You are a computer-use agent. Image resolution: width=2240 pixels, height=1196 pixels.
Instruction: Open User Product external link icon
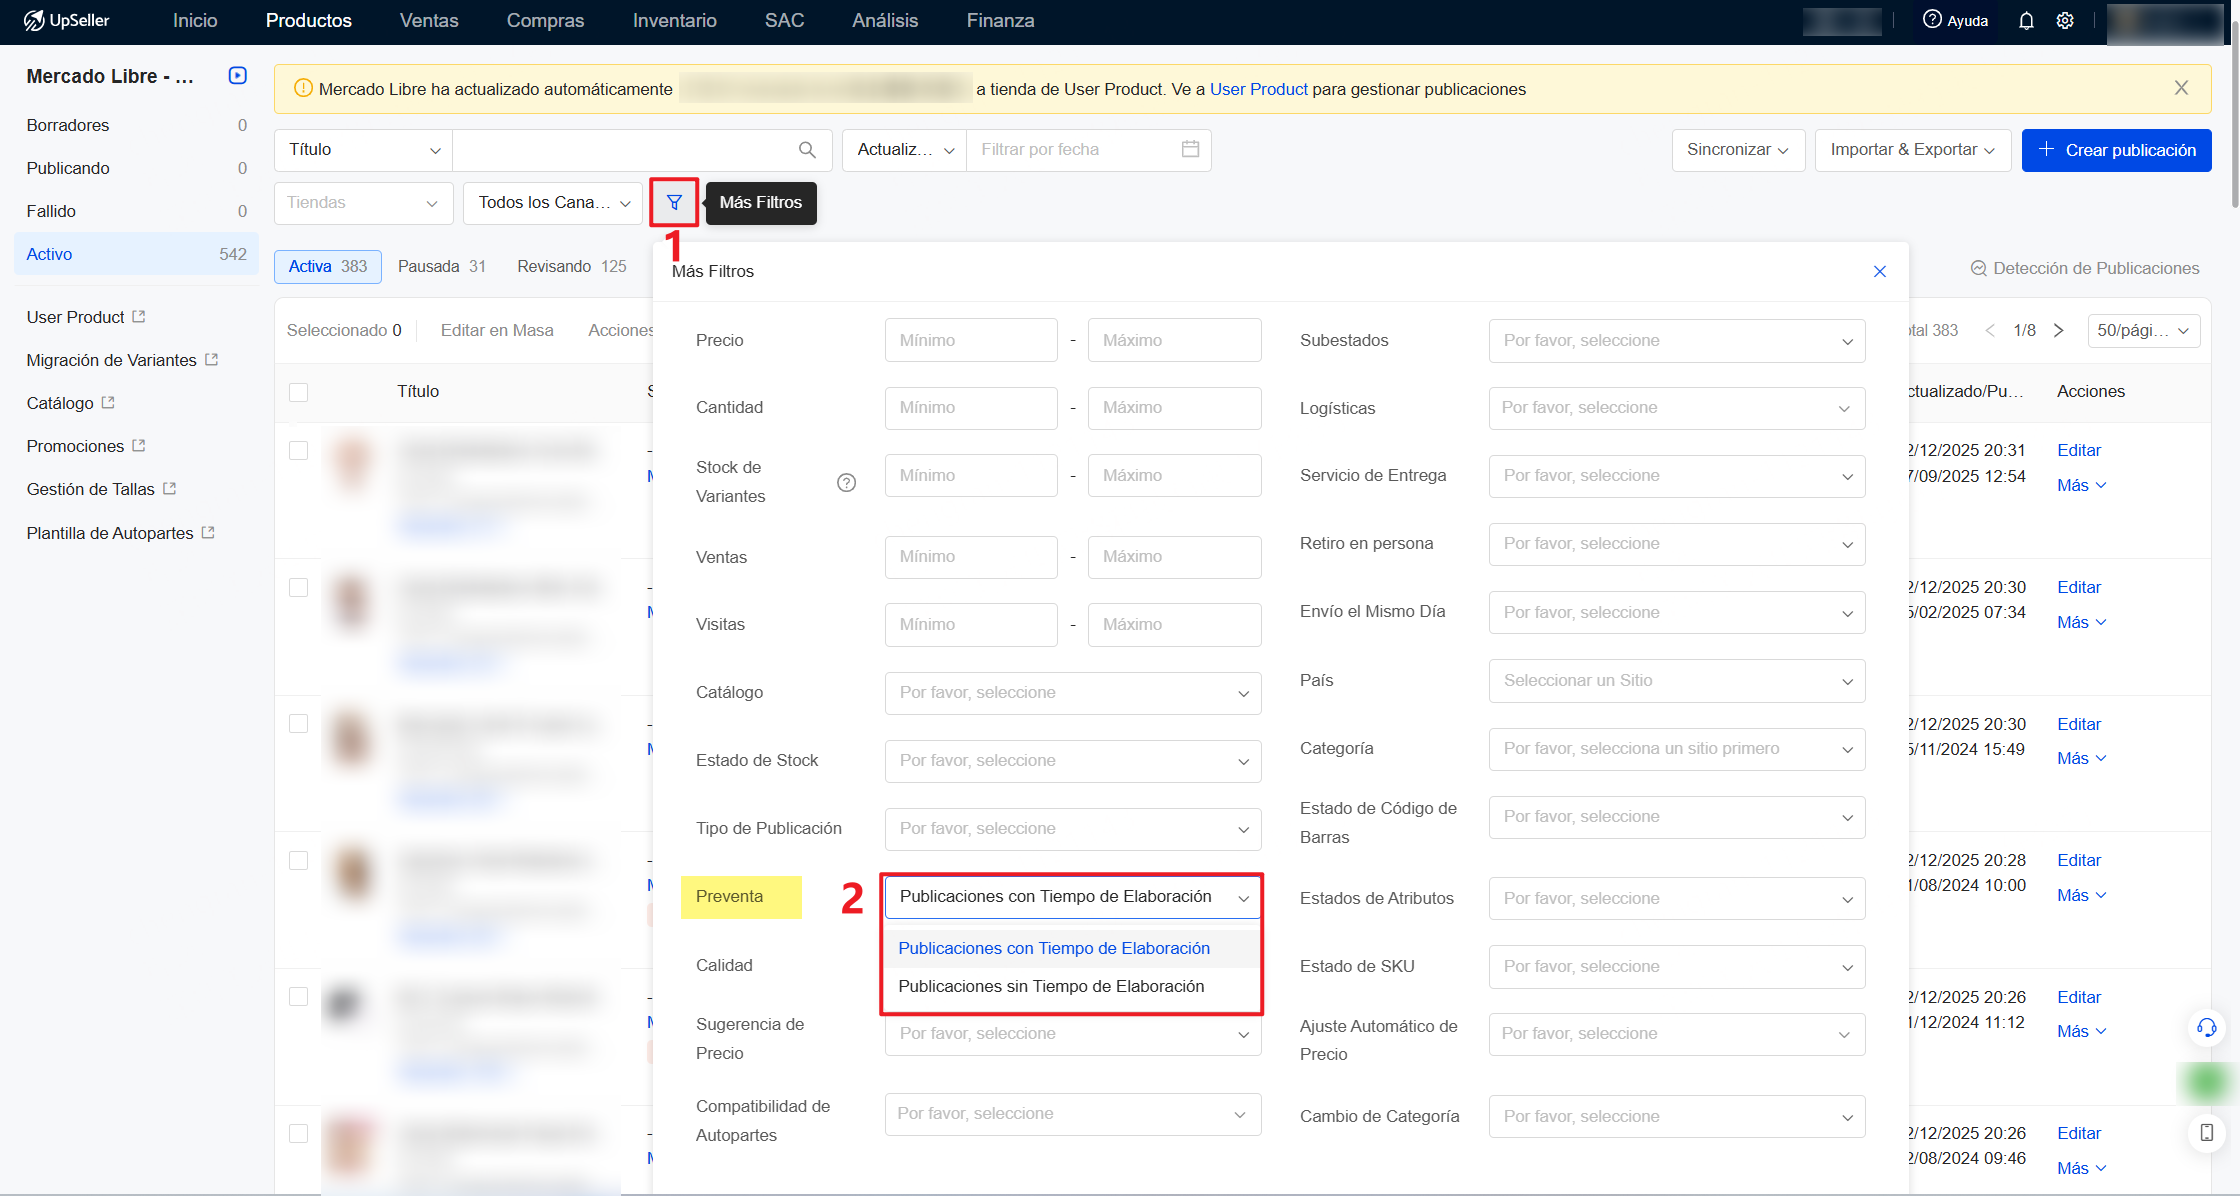139,316
